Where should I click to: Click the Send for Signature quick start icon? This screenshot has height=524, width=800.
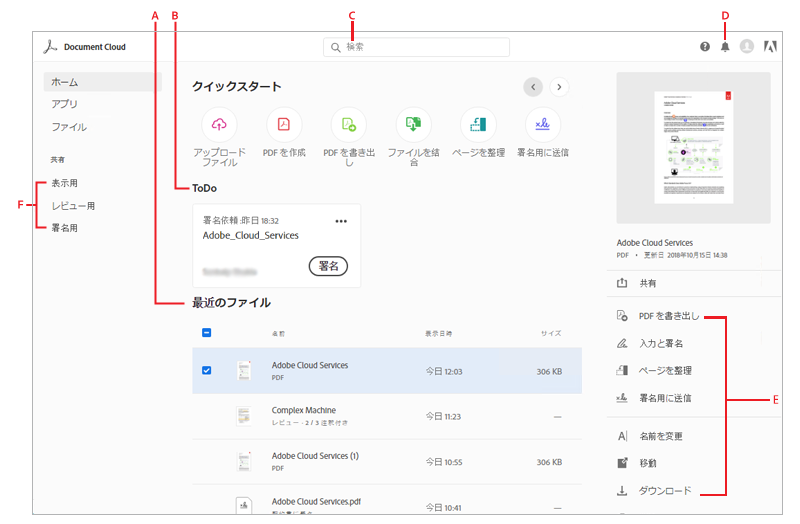click(543, 124)
